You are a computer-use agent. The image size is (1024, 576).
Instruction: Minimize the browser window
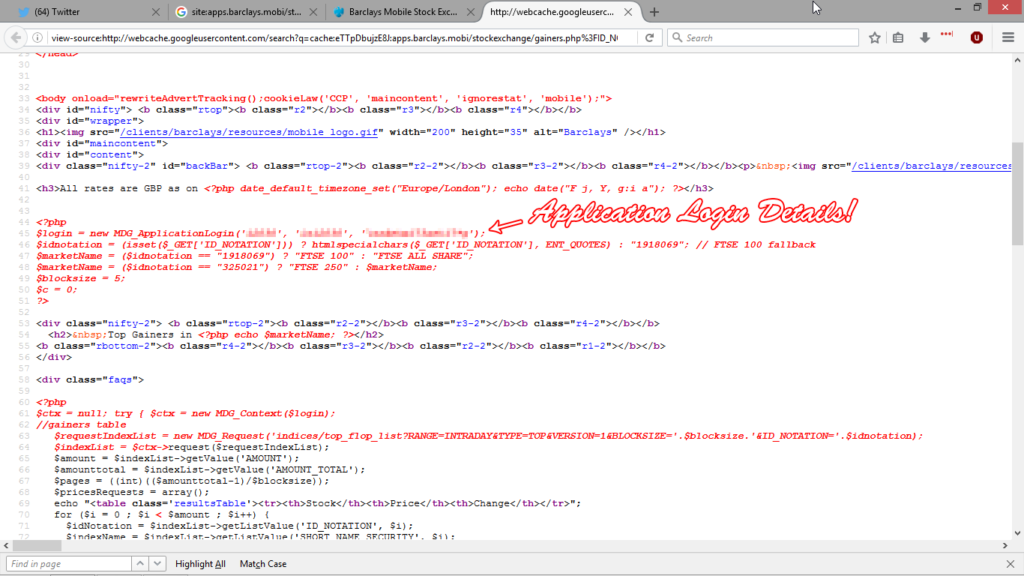[x=957, y=8]
